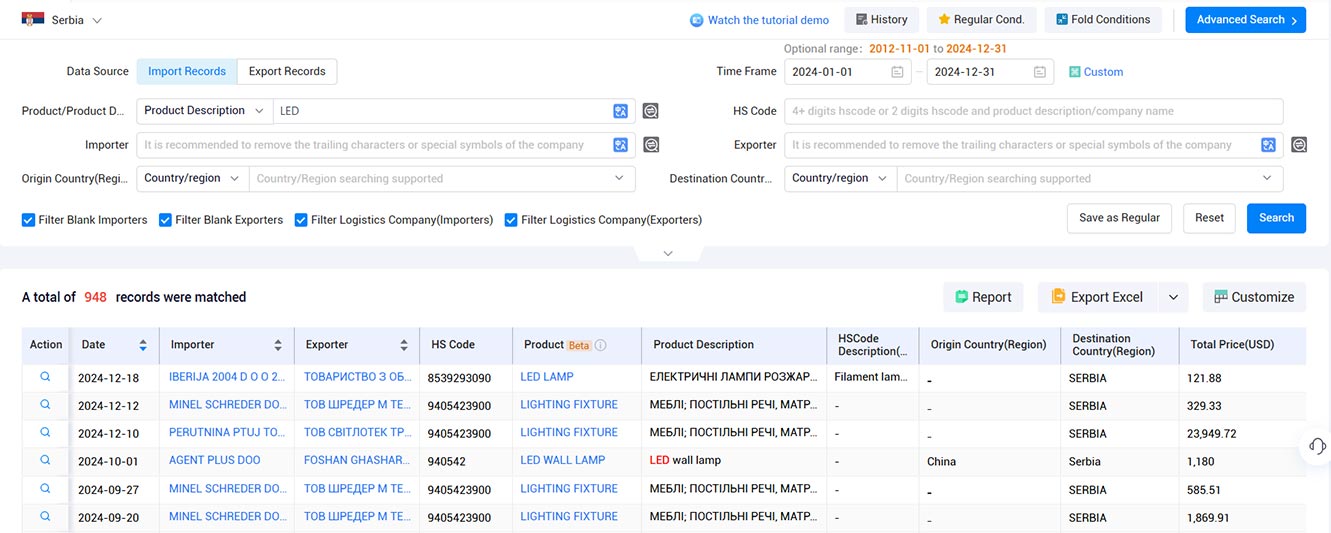Click the translate icon in Importer field
The width and height of the screenshot is (1331, 533).
click(621, 145)
